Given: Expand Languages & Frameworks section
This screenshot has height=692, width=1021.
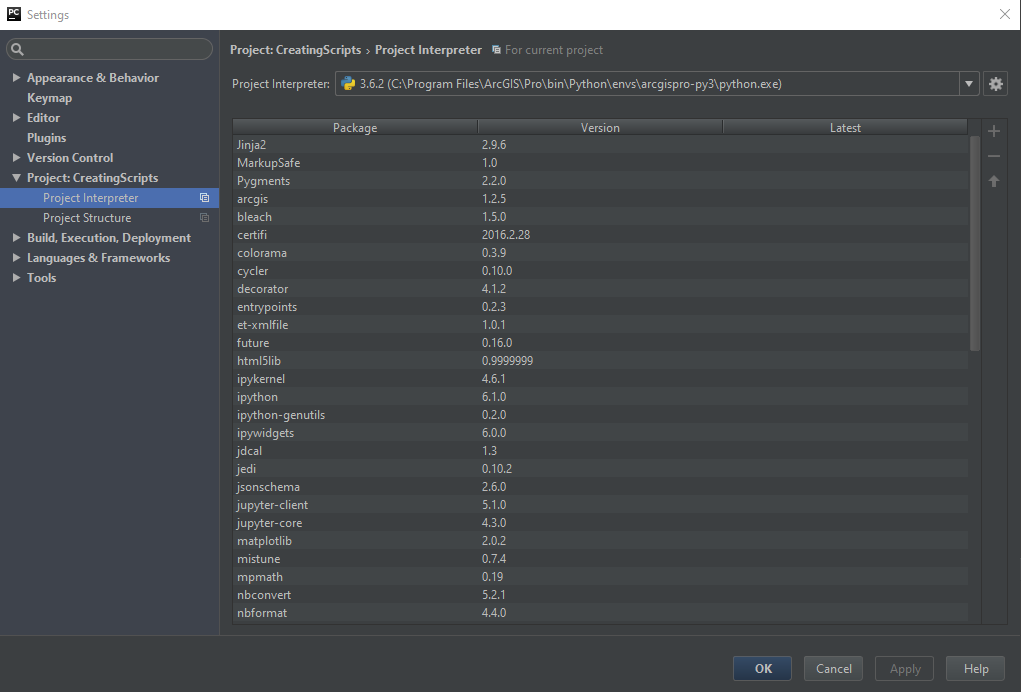Looking at the screenshot, I should tap(16, 258).
